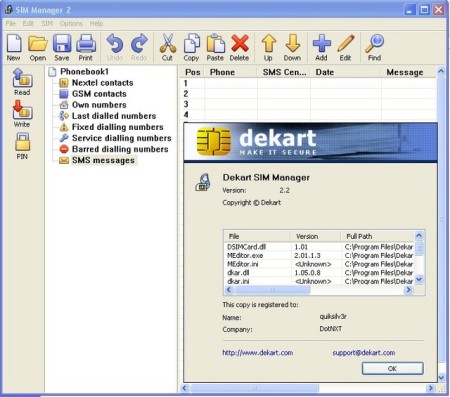Image resolution: width=450 pixels, height=397 pixels.
Task: Click the Version column header in the About list
Action: click(x=316, y=236)
